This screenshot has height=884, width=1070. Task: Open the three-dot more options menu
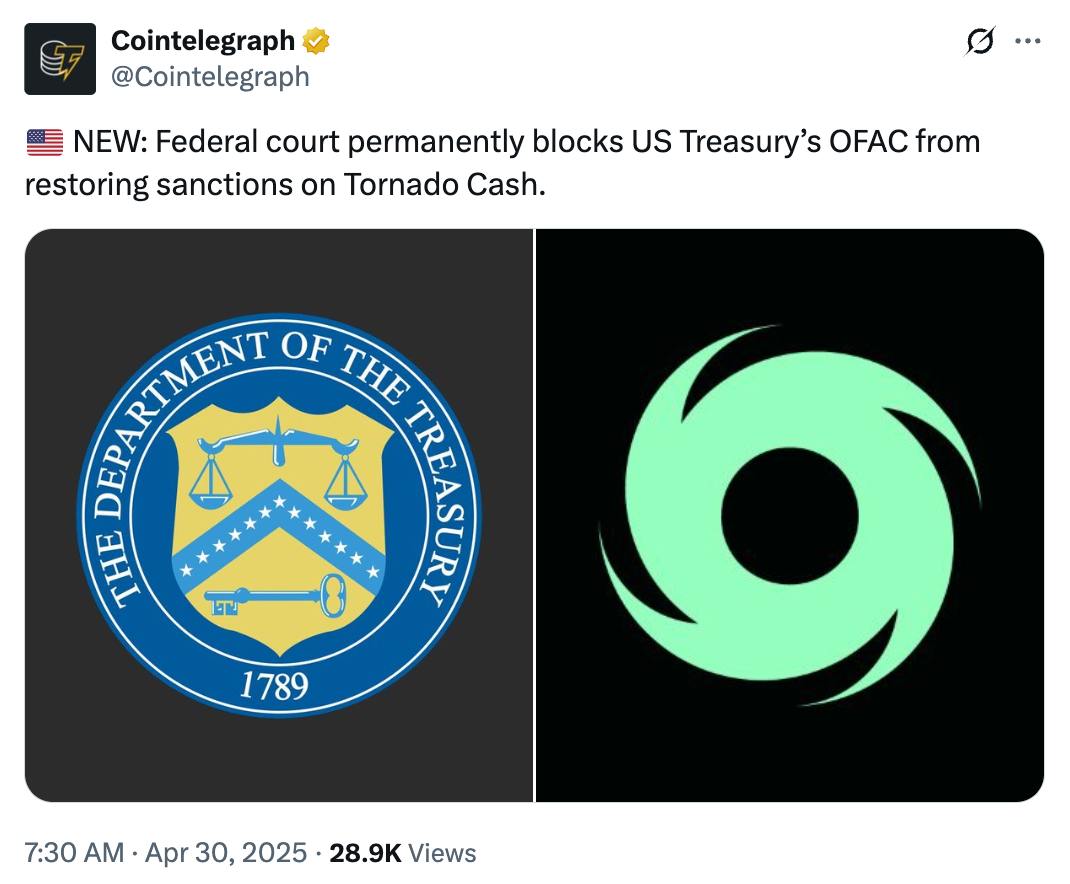pos(1028,41)
